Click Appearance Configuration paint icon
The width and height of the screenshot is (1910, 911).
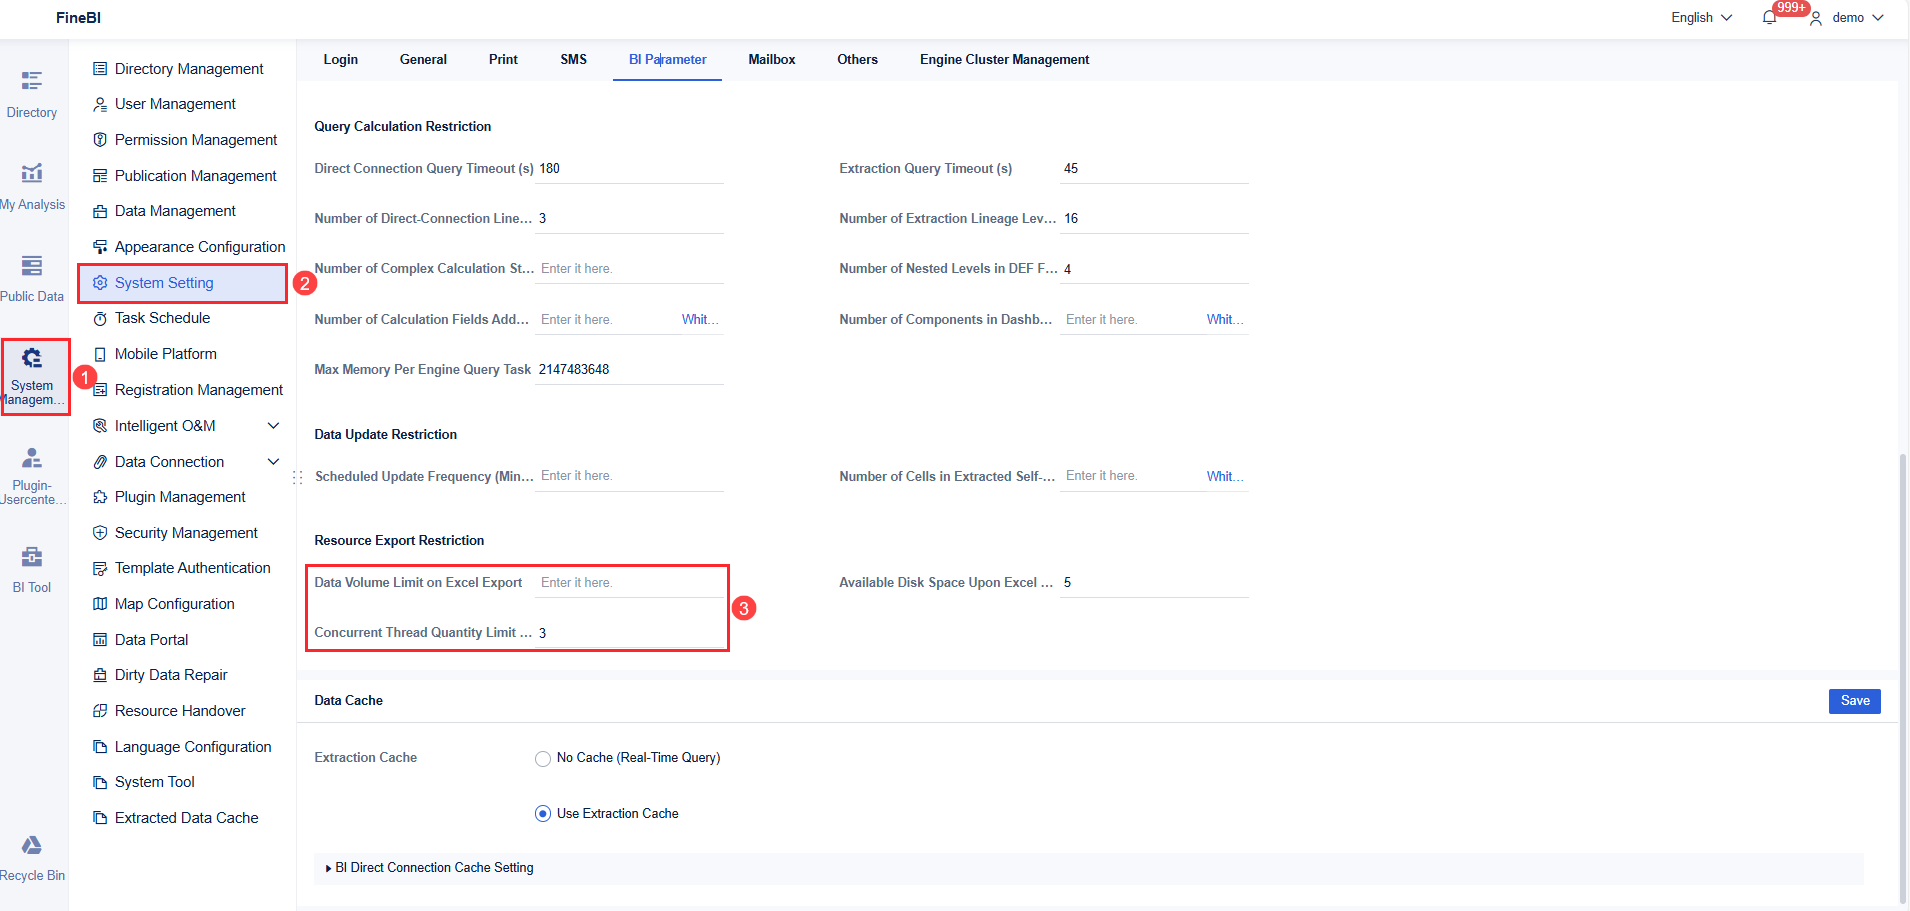click(100, 247)
